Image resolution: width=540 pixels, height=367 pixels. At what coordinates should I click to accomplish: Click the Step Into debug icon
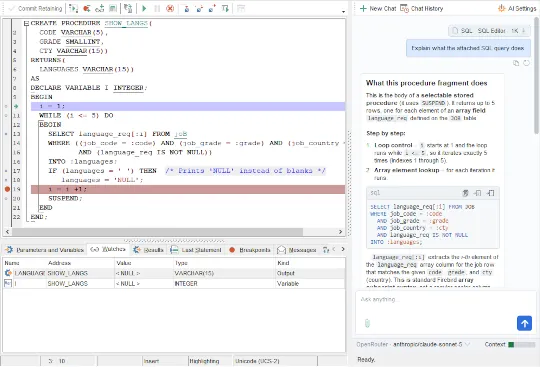point(186,9)
